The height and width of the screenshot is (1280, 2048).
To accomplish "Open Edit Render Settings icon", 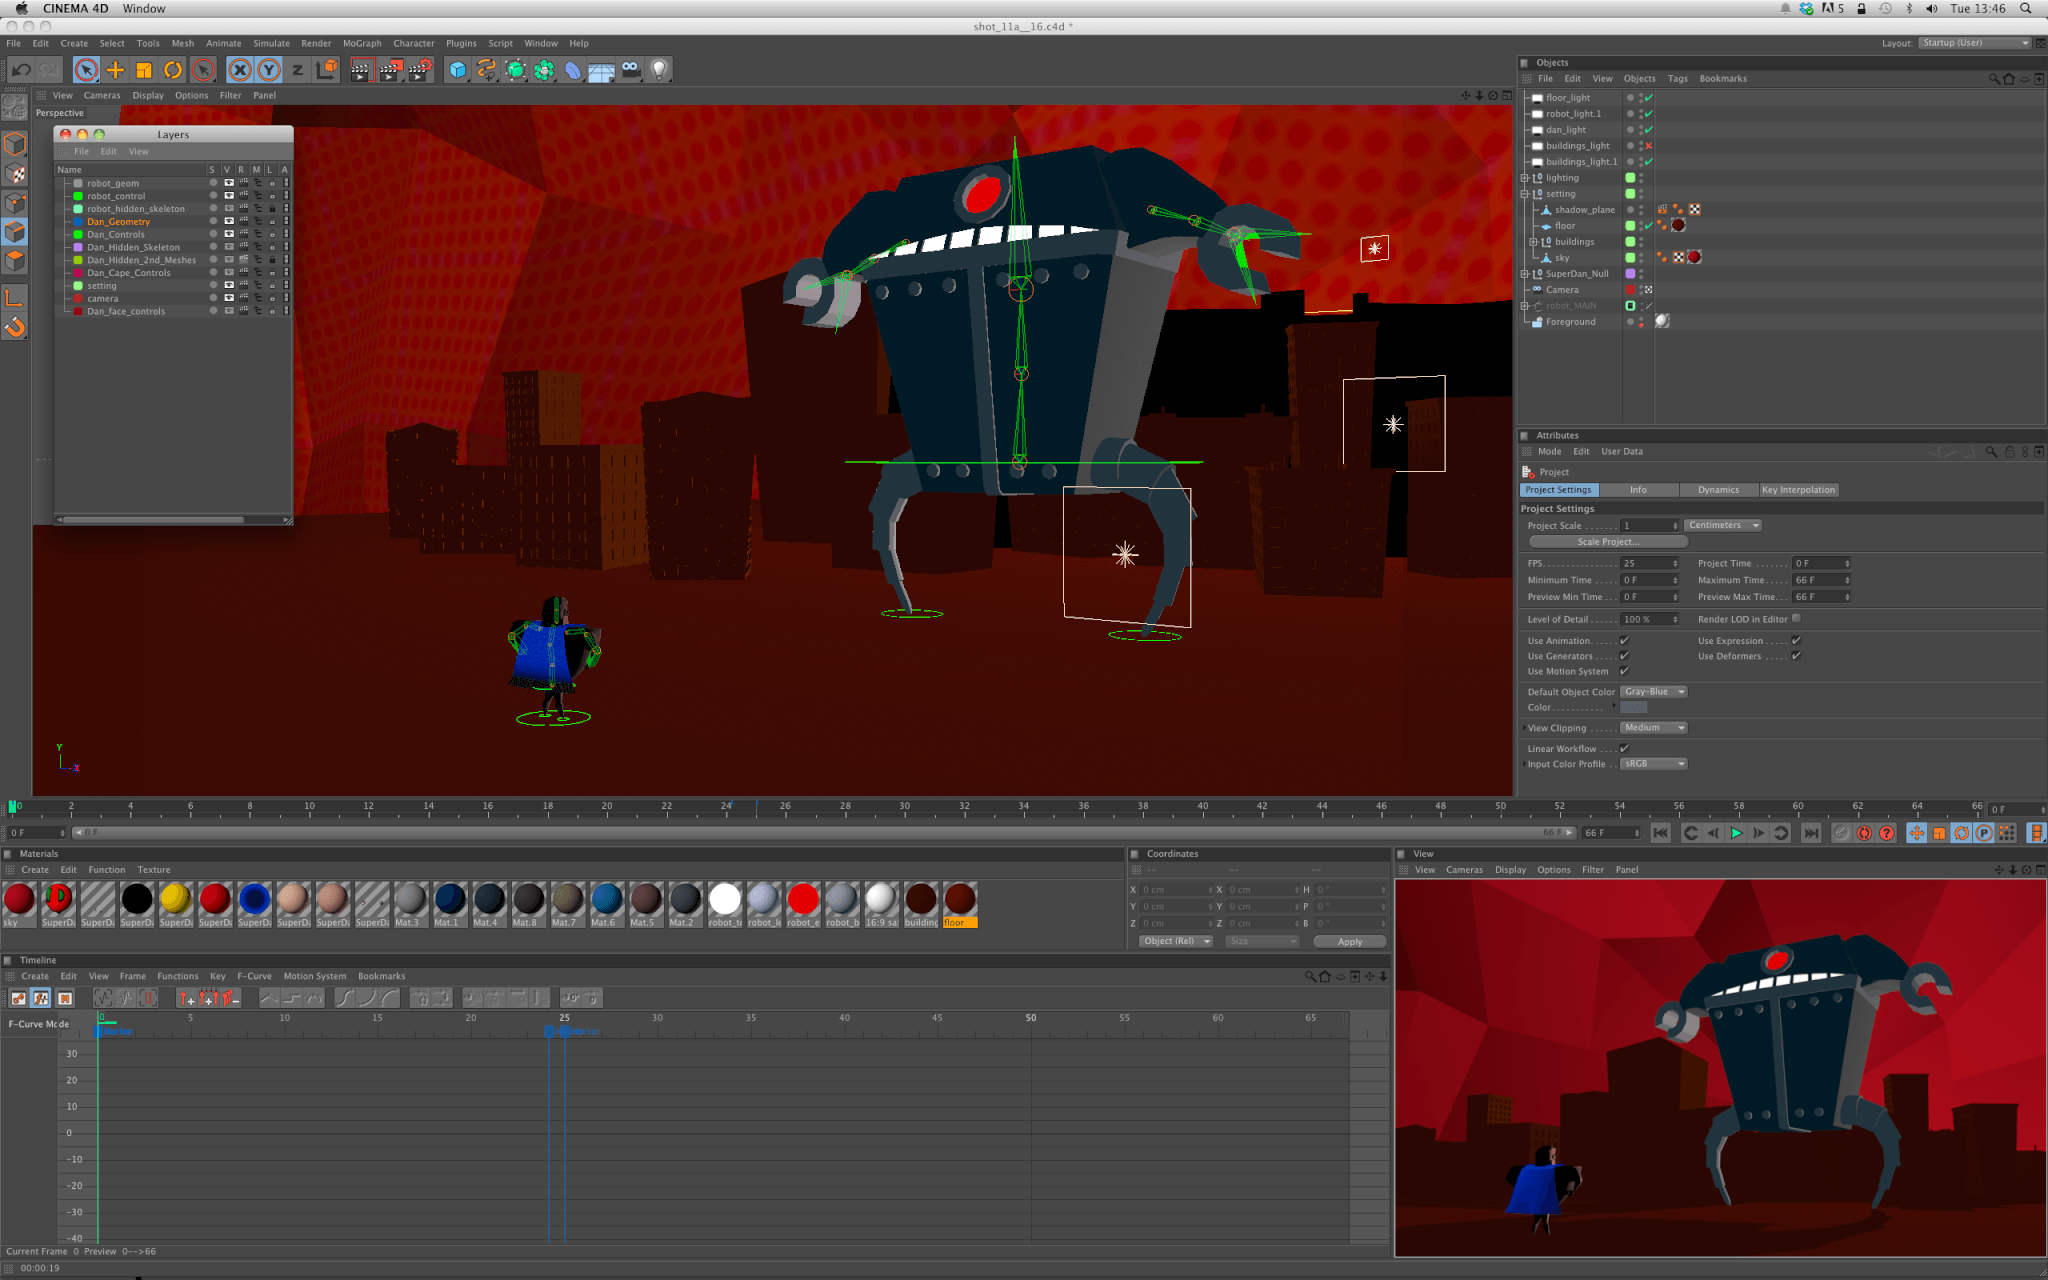I will pos(420,70).
